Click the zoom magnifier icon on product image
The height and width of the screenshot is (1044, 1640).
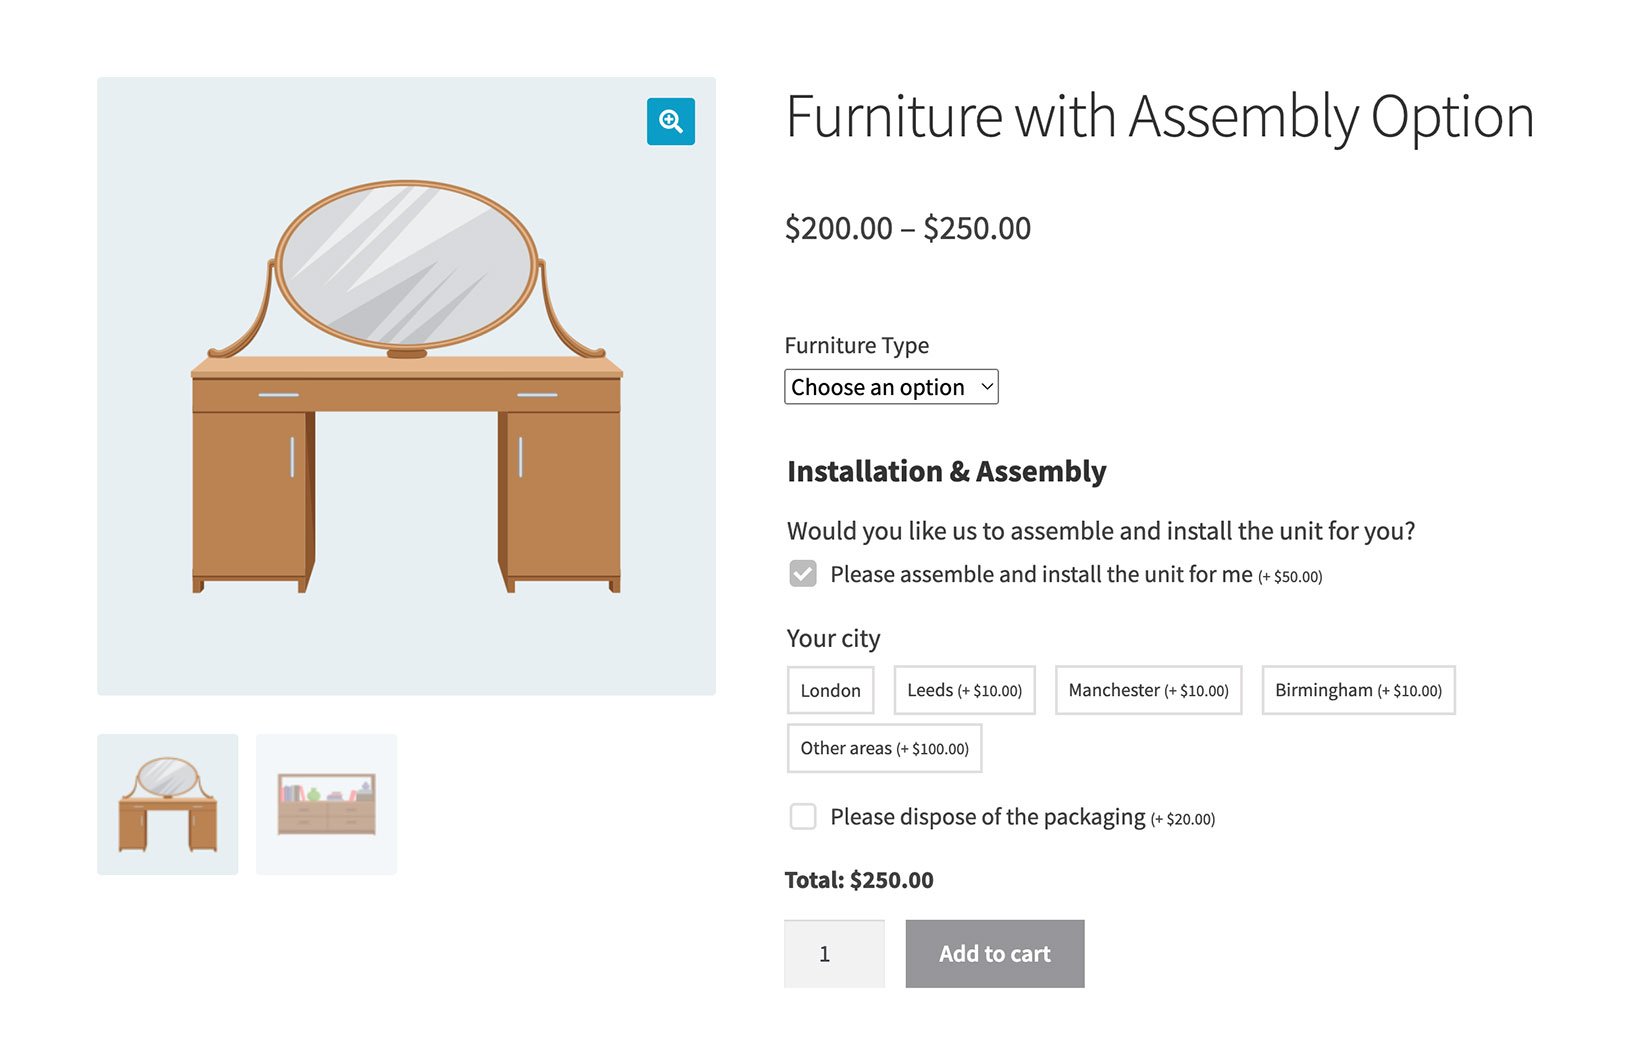point(670,121)
